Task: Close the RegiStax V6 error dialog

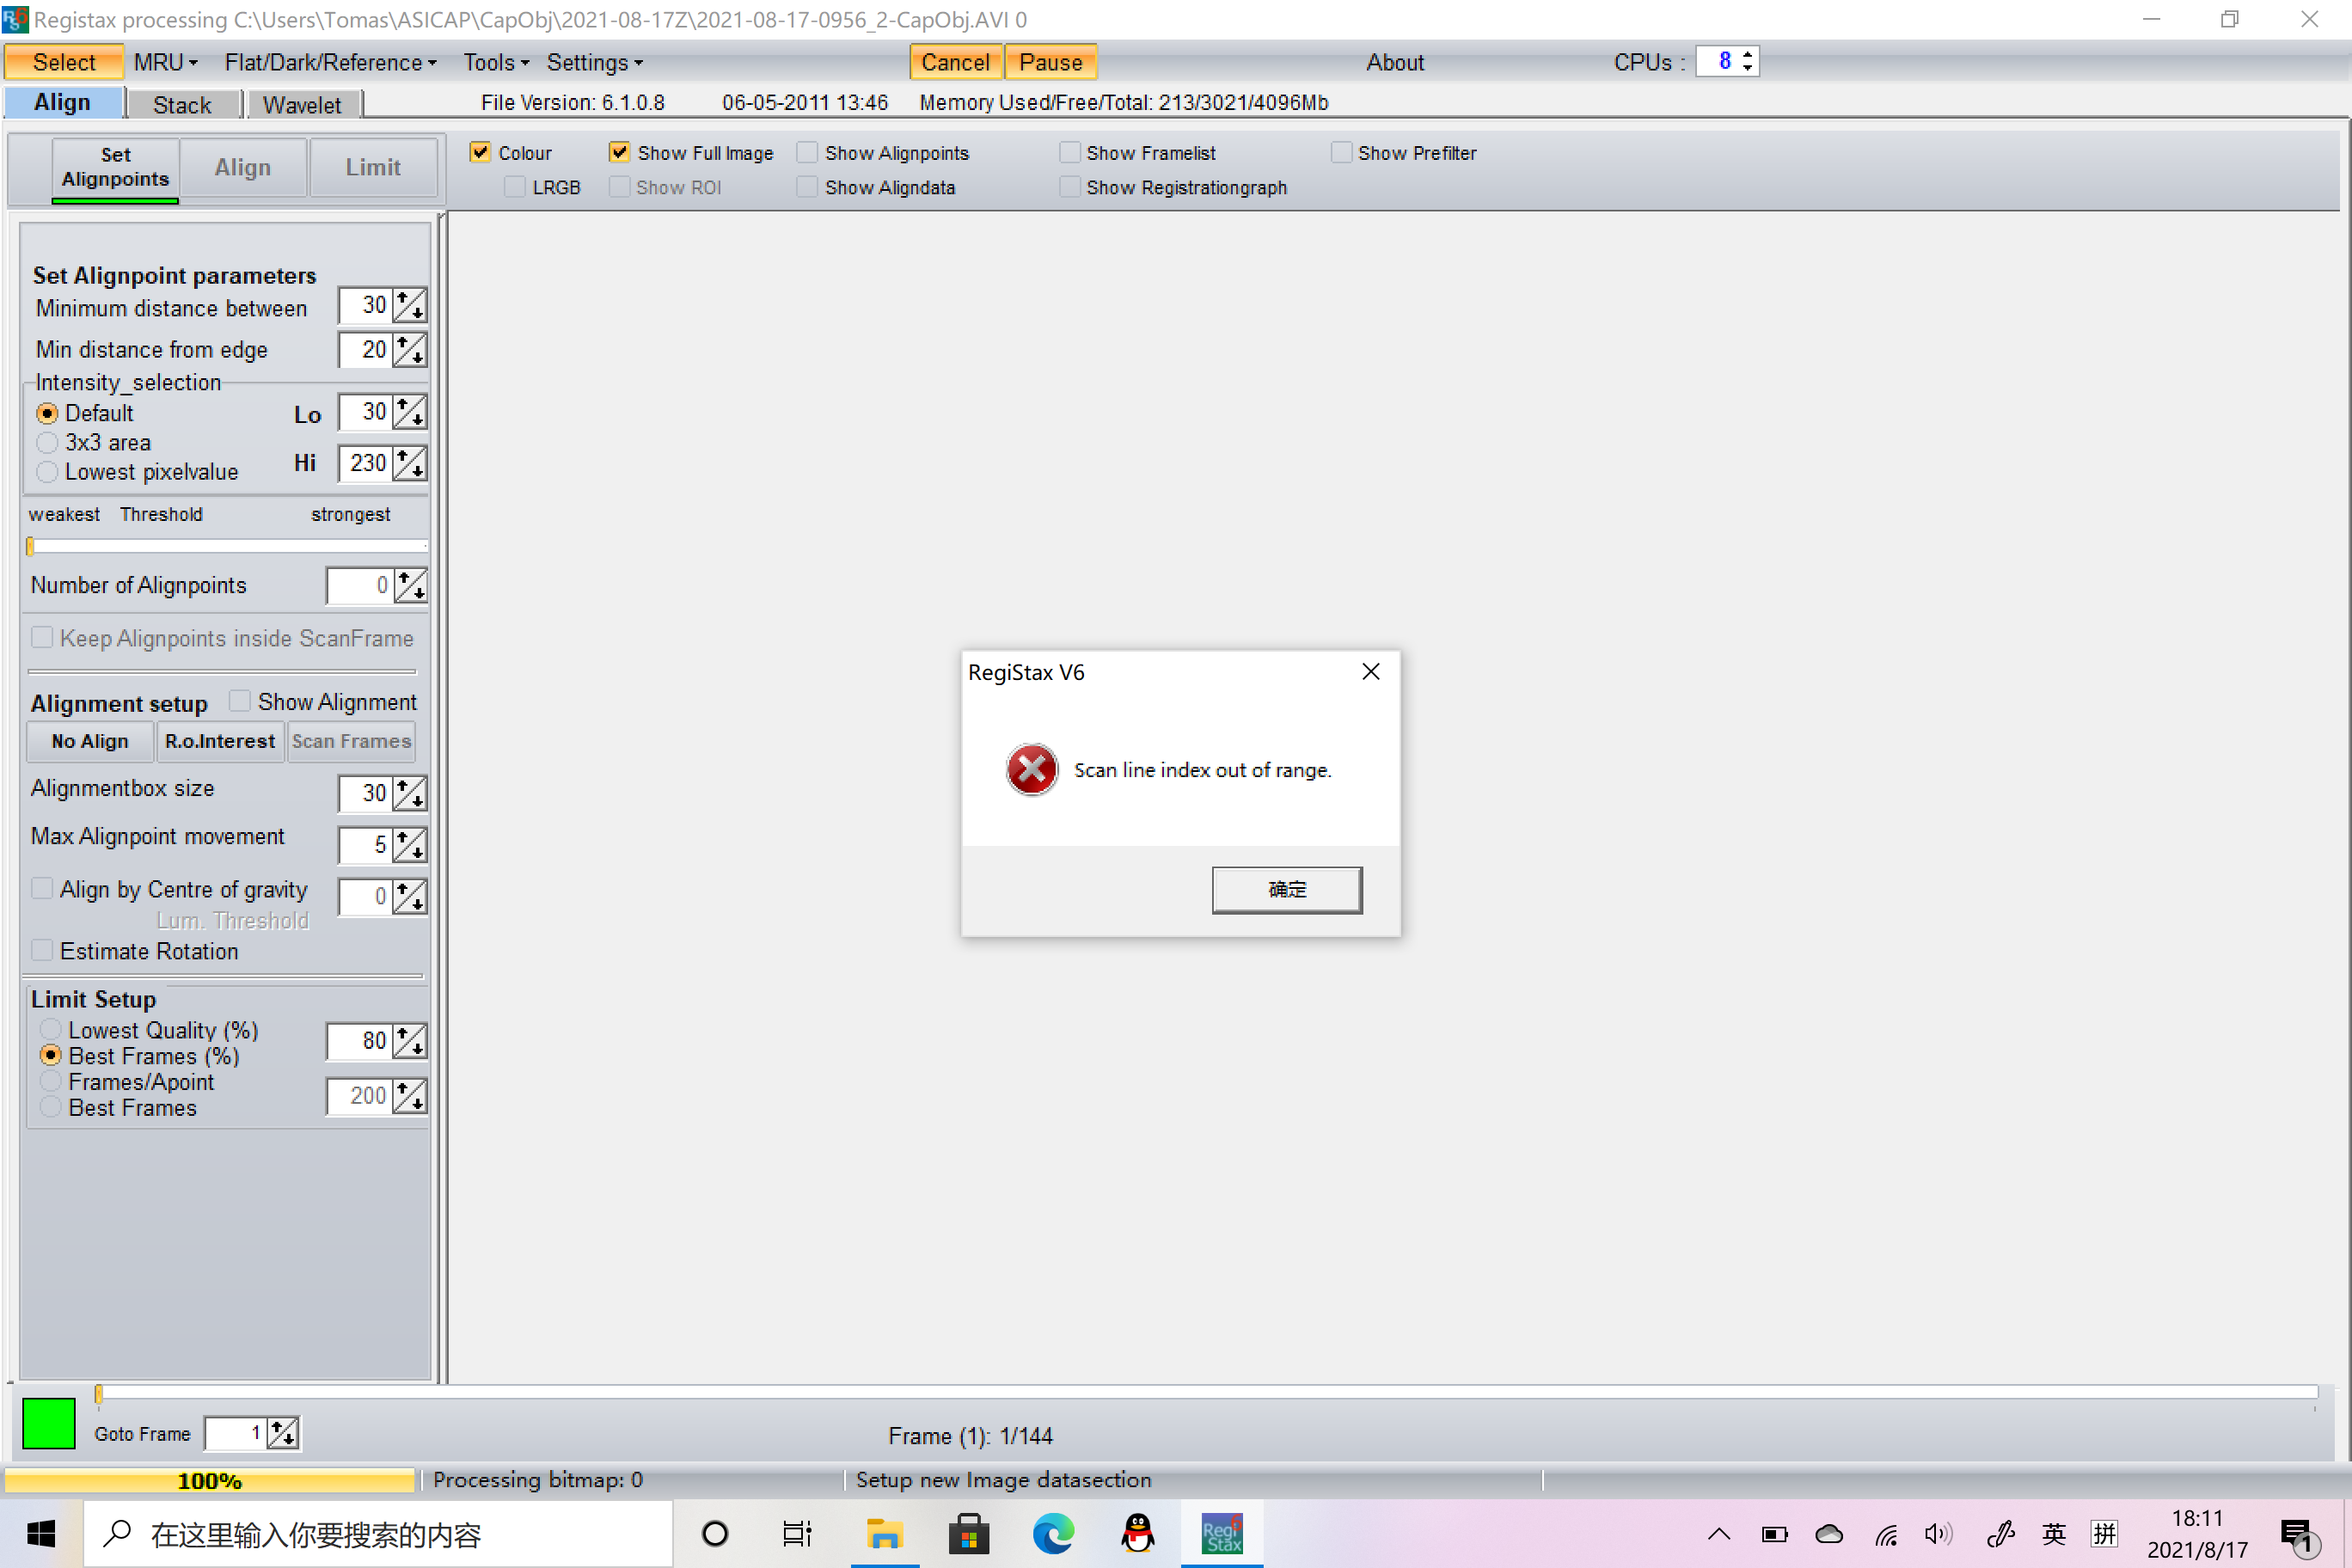Action: click(1371, 672)
